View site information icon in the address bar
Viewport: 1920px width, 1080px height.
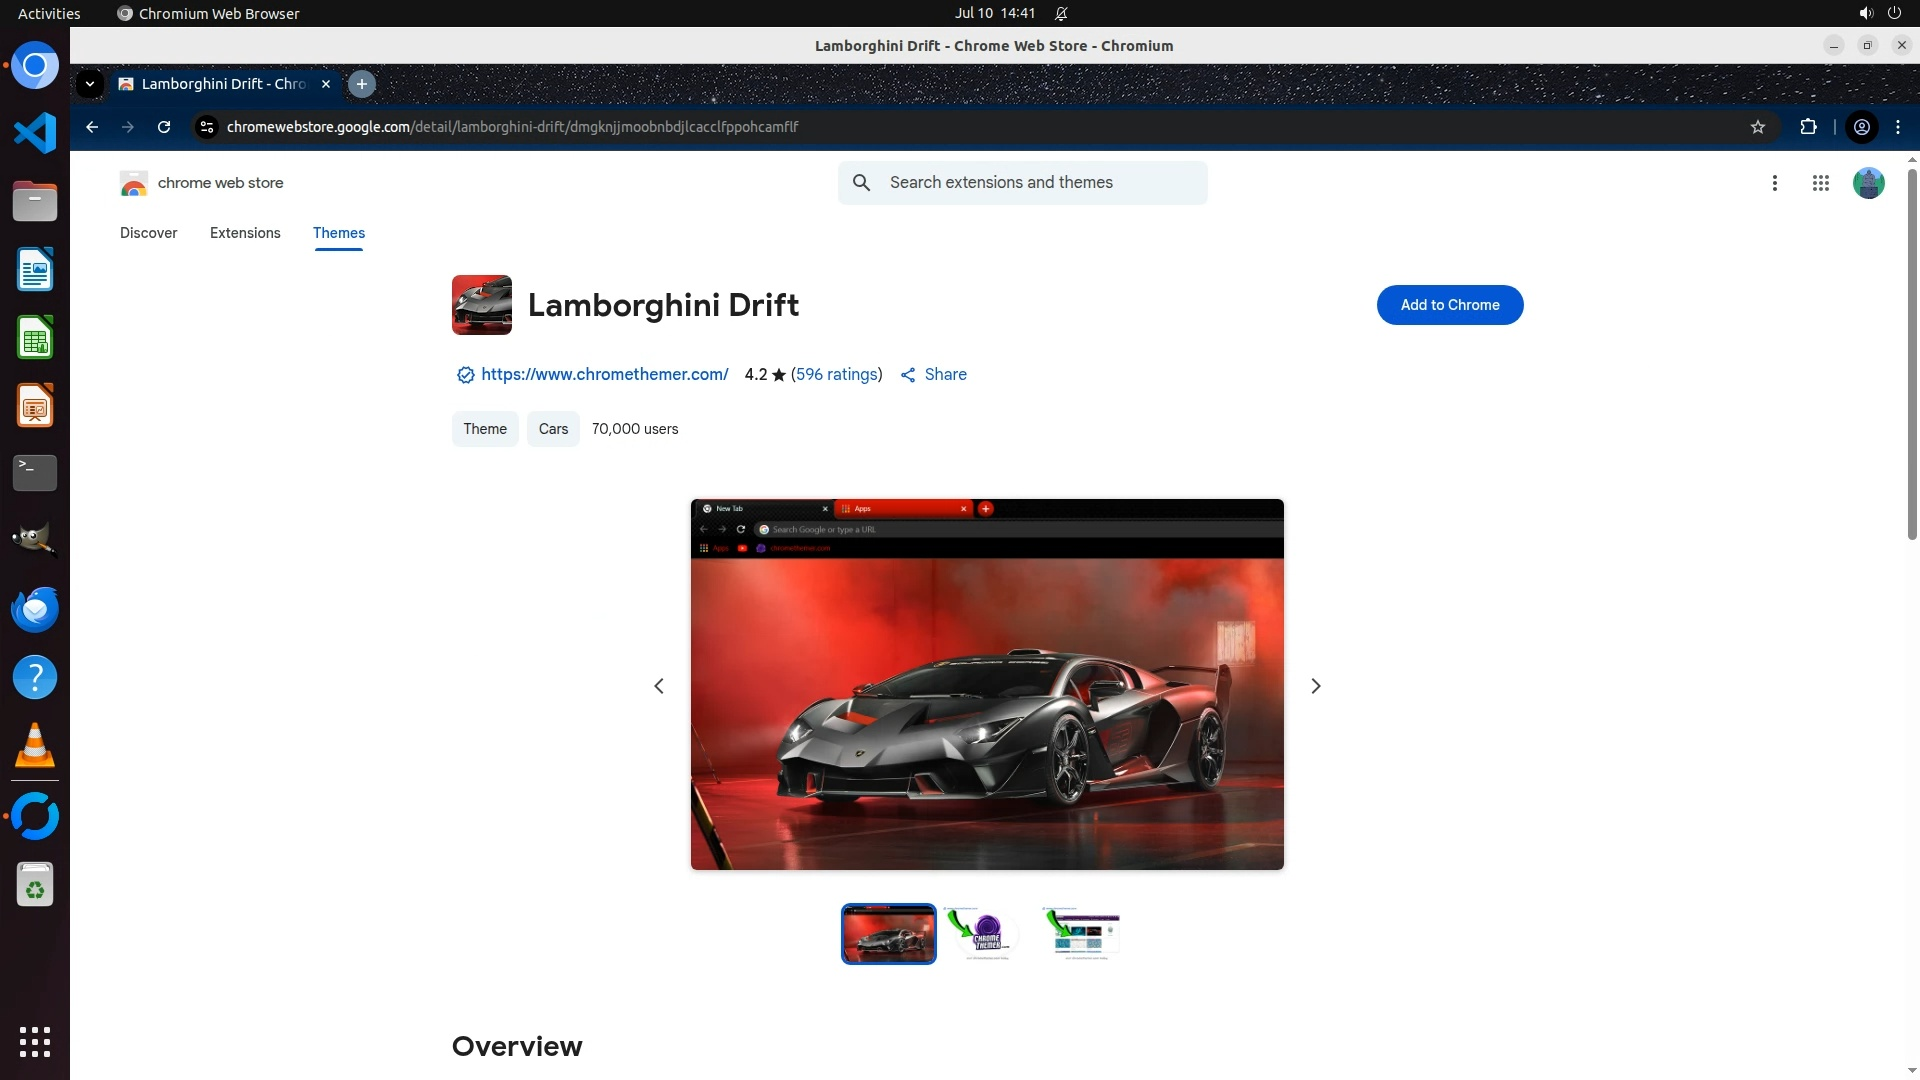coord(207,127)
